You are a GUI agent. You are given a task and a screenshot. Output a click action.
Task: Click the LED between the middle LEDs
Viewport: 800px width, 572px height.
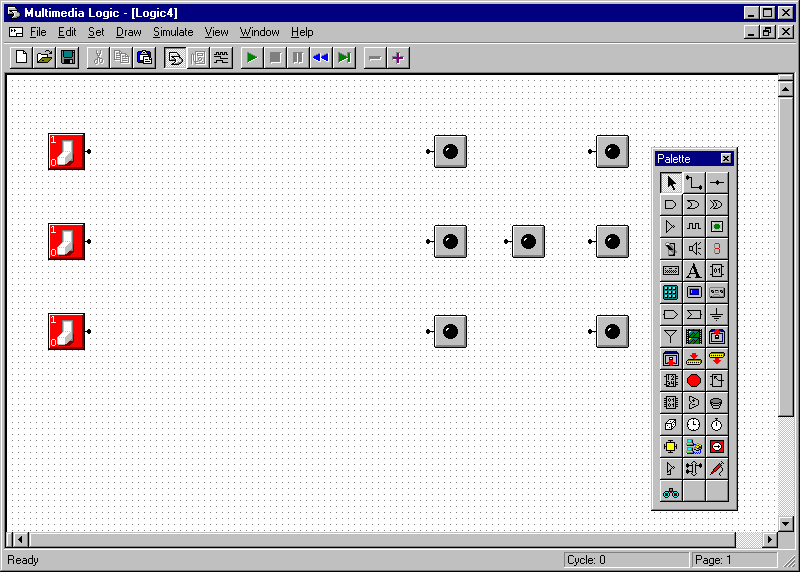tap(529, 241)
